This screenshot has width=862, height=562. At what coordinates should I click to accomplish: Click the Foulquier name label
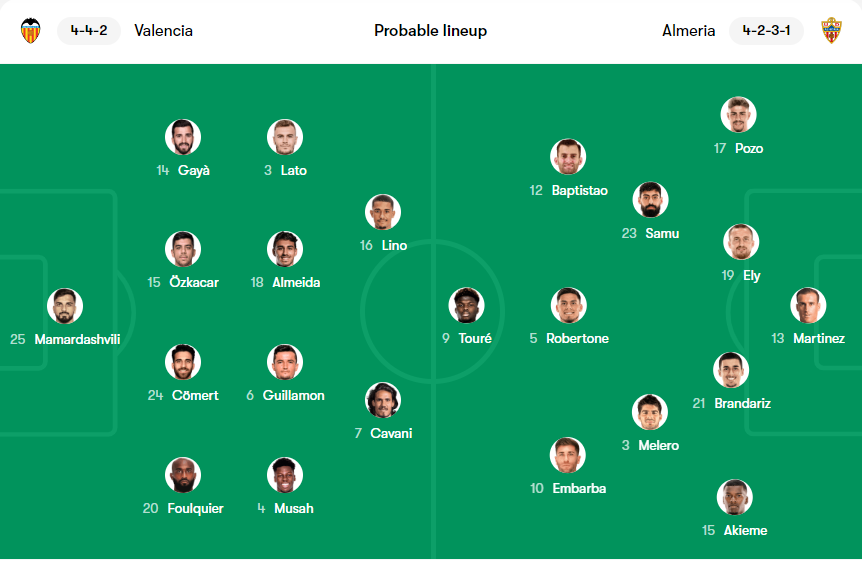pos(195,509)
